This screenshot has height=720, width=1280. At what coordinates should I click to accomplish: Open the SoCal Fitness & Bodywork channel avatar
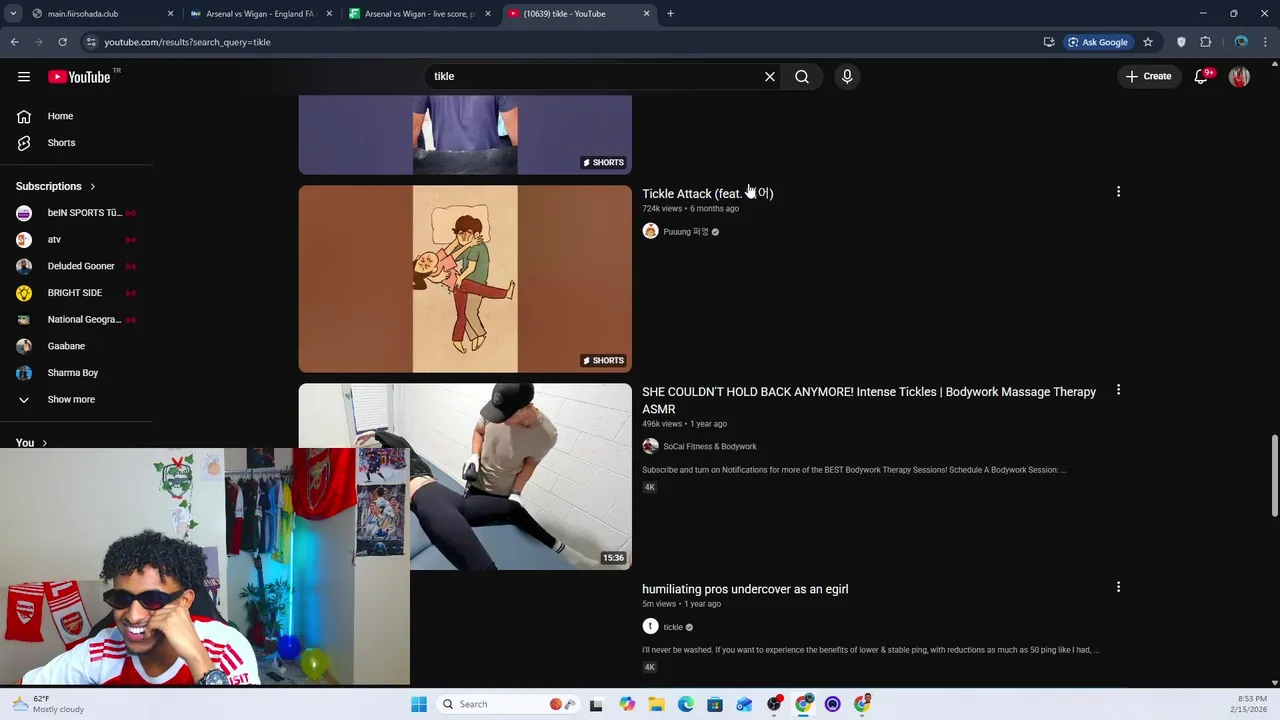[650, 446]
